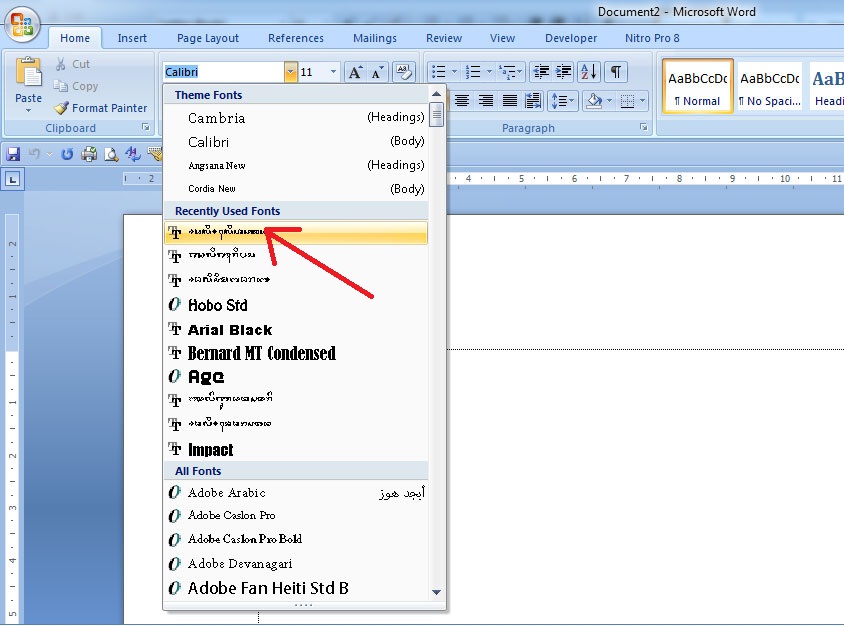Click the Calibri font name box
The height and width of the screenshot is (626, 844).
pyautogui.click(x=223, y=72)
